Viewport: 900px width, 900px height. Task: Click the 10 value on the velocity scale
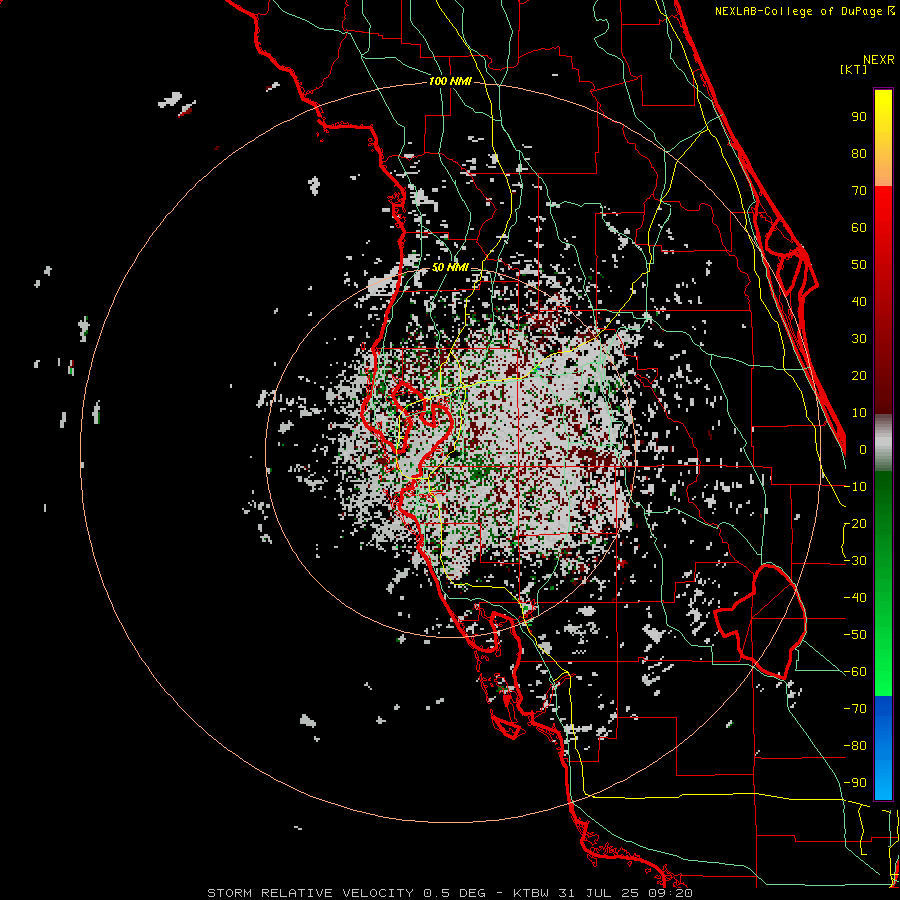pos(859,413)
